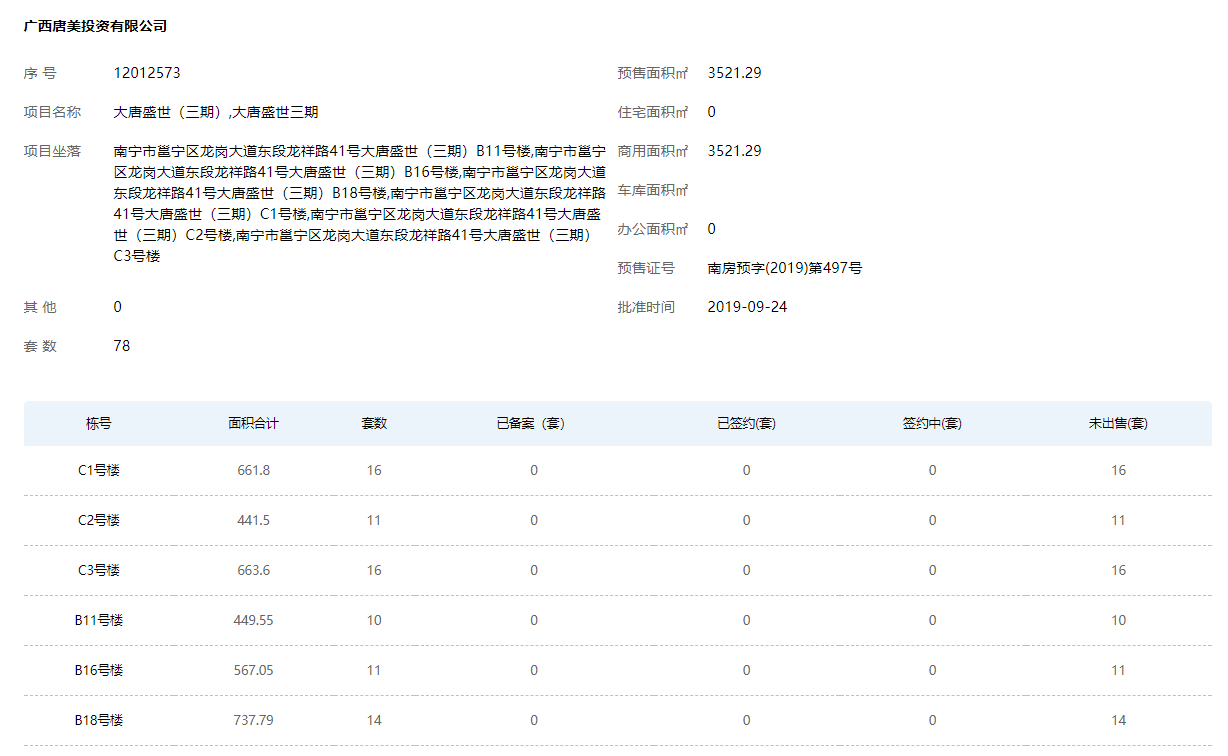1228x756 pixels.
Task: Select the C3号楼 row name
Action: tap(99, 570)
